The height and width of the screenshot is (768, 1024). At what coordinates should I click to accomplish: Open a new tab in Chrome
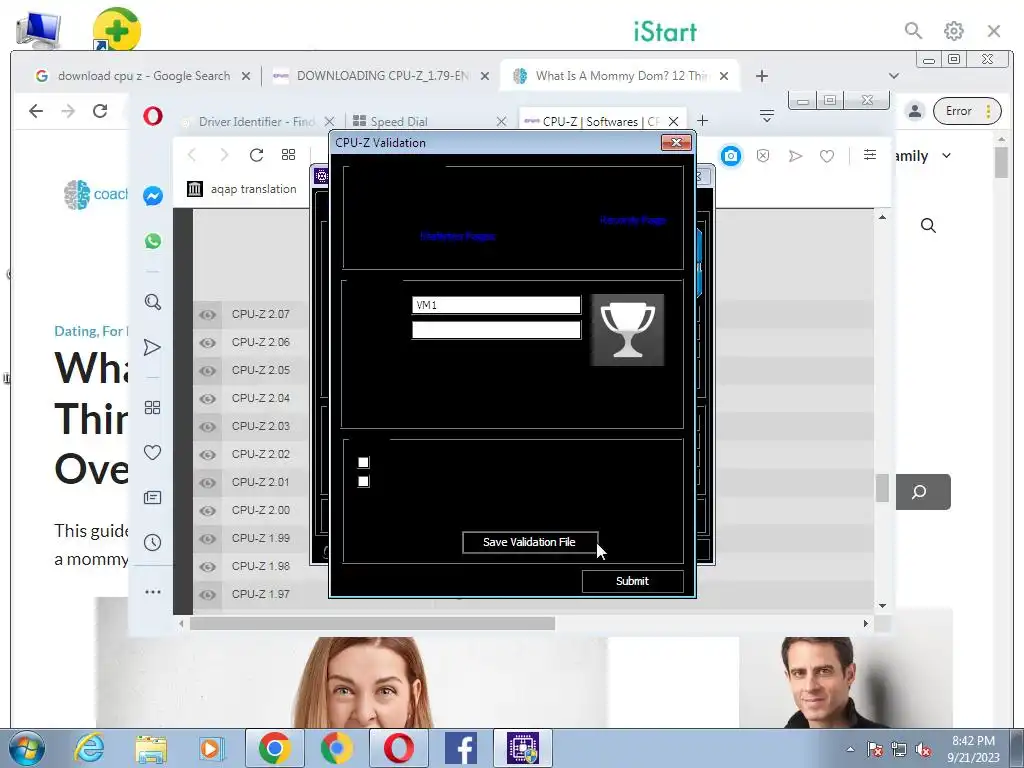tap(761, 76)
